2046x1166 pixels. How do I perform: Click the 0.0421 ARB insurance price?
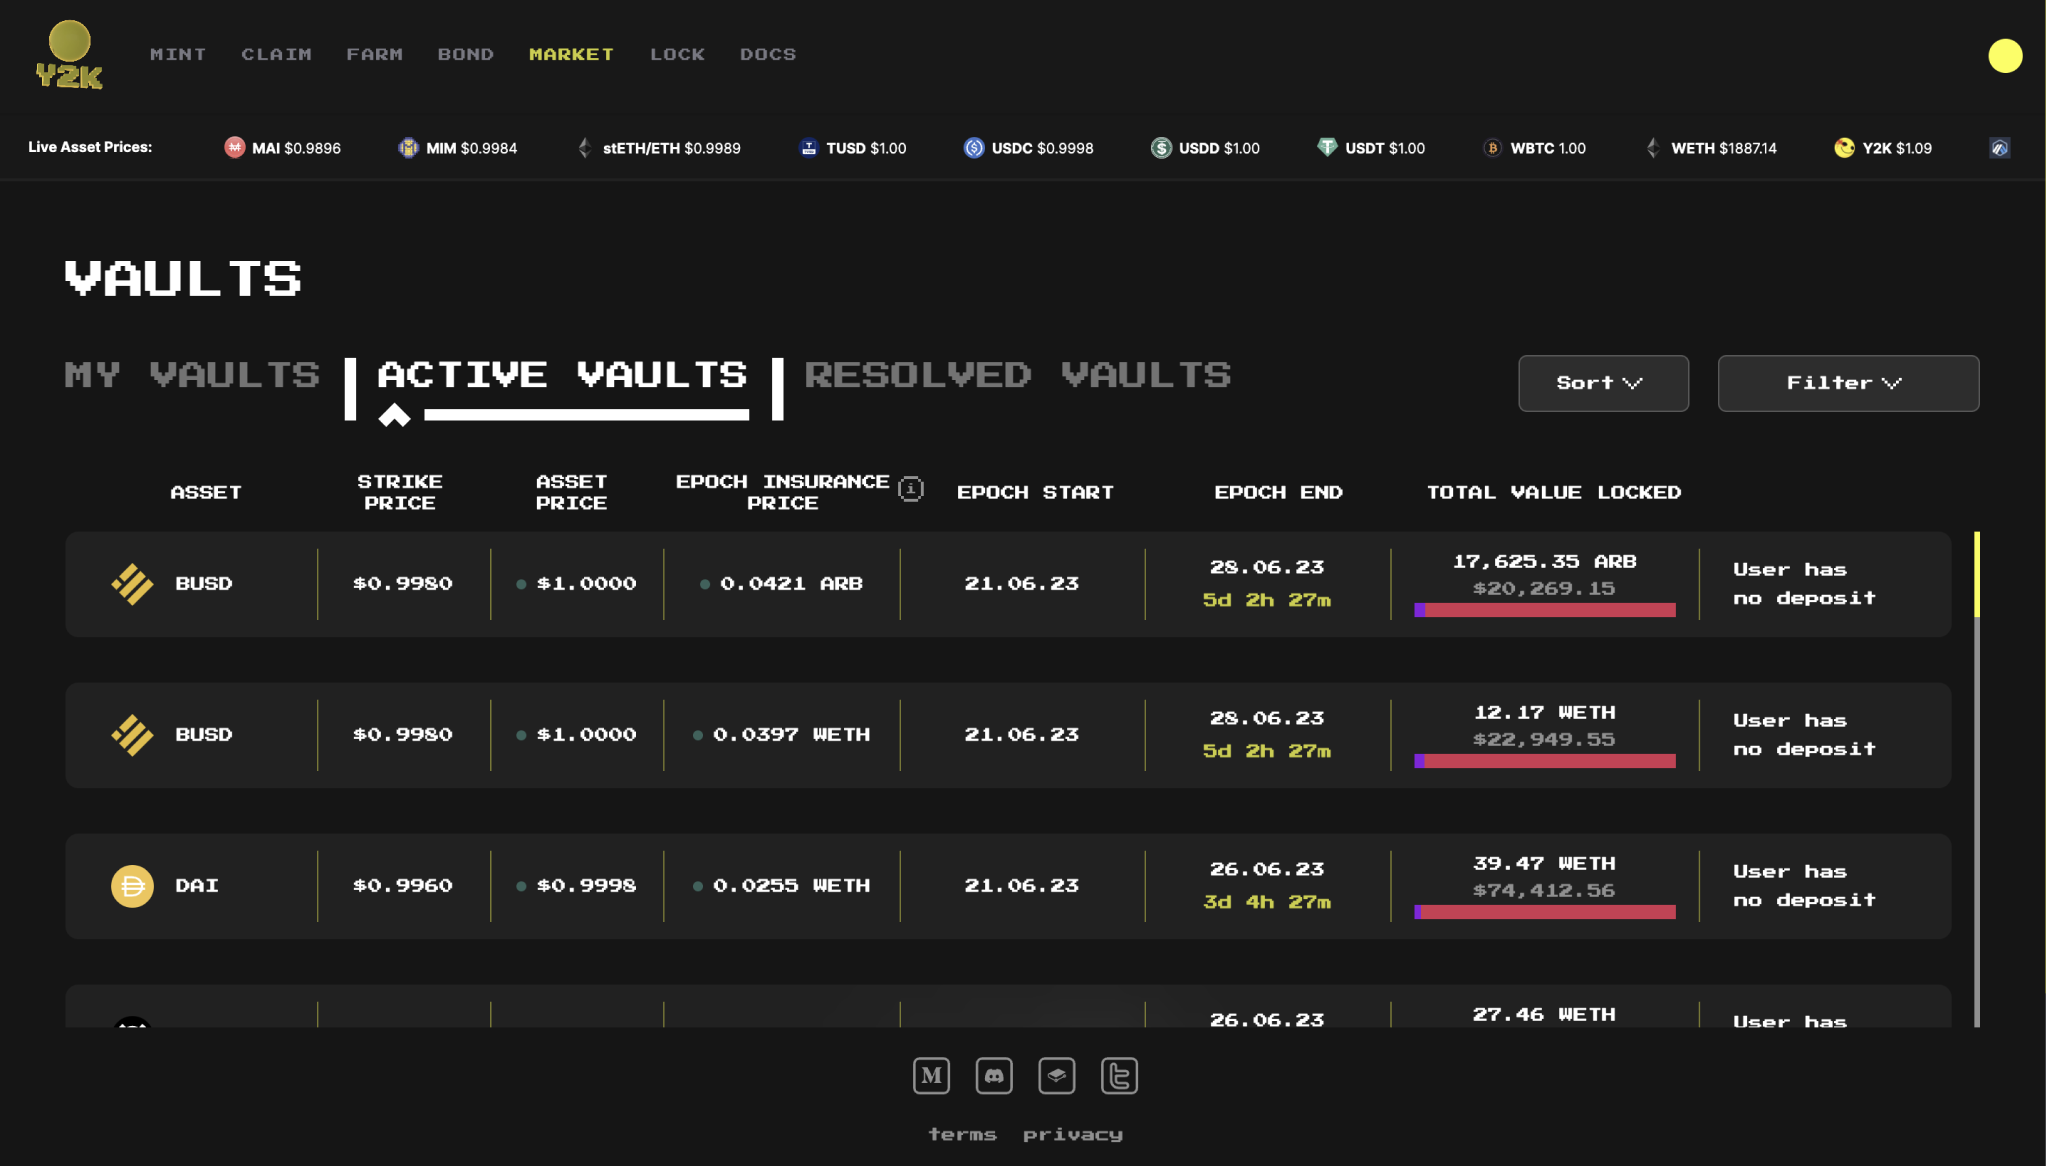click(790, 584)
